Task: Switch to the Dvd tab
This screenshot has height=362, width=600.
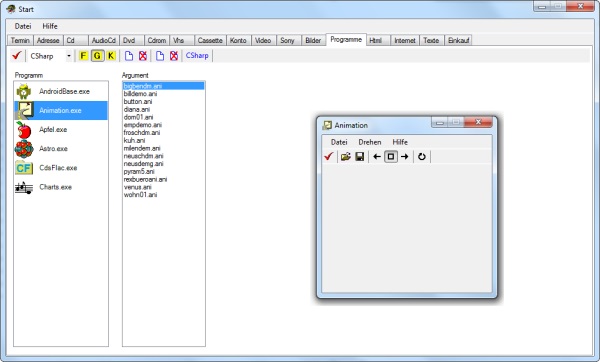Action: (131, 41)
